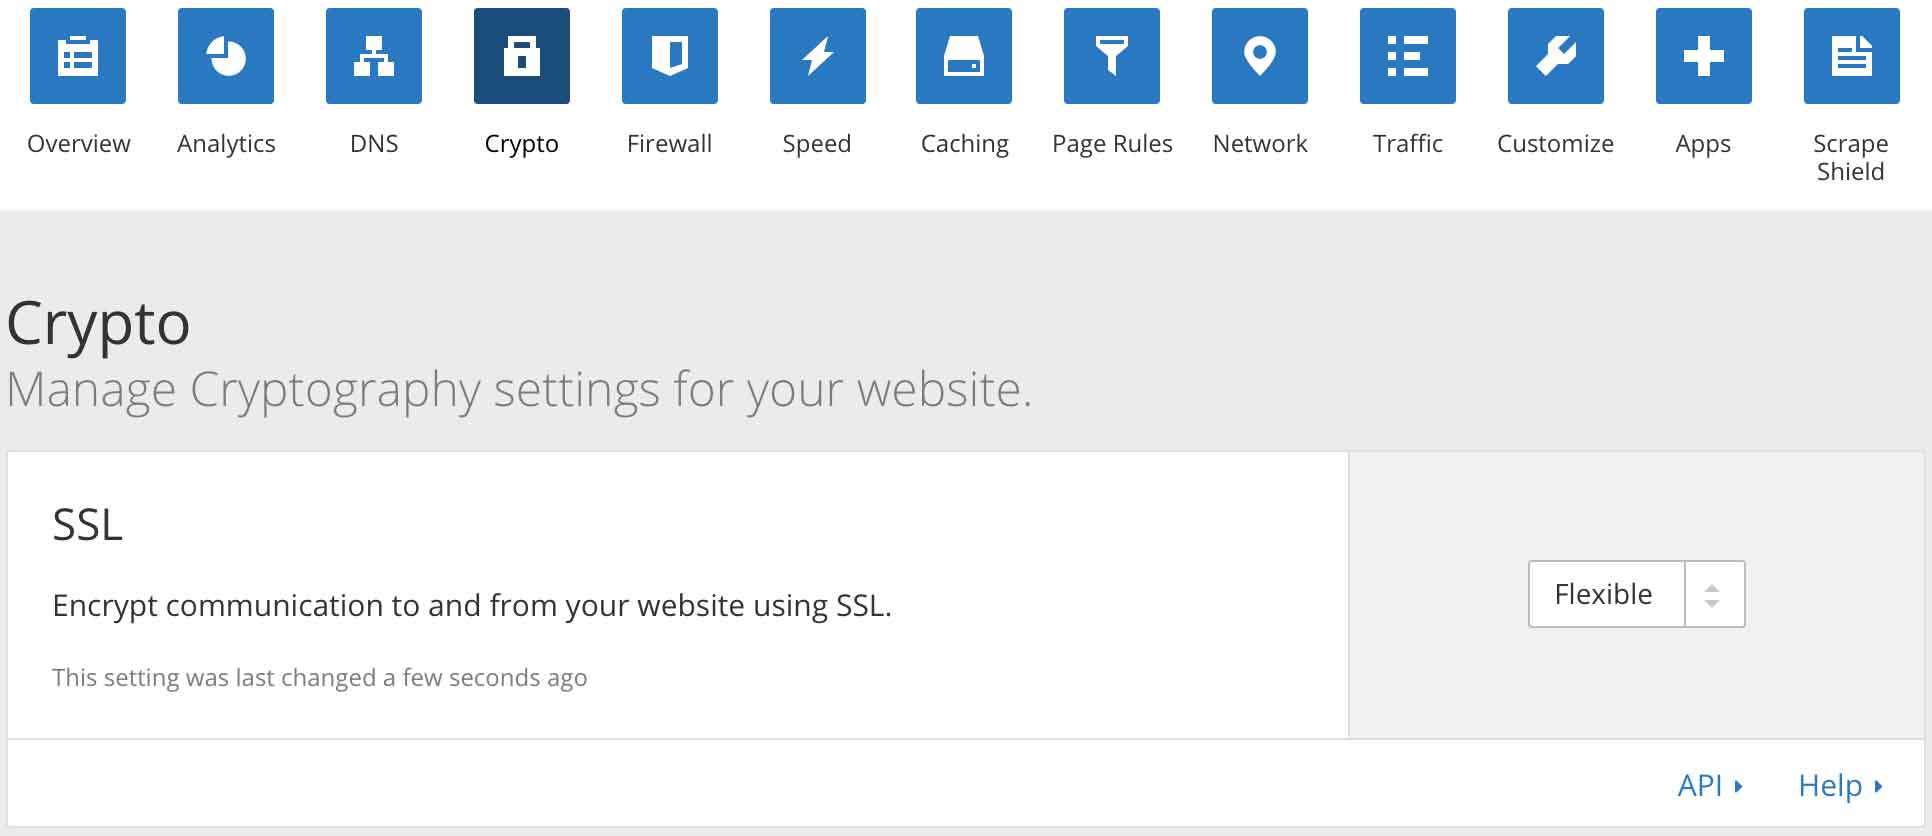Open the Traffic list icon
The image size is (1932, 836).
pyautogui.click(x=1407, y=56)
